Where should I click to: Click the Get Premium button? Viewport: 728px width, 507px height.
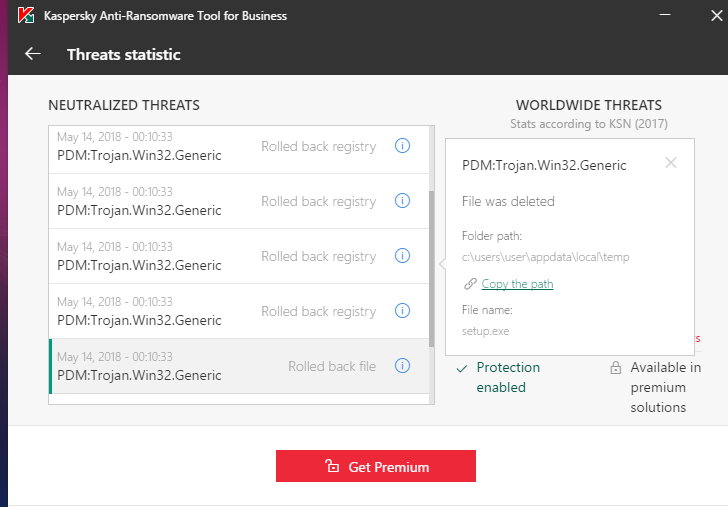(376, 466)
